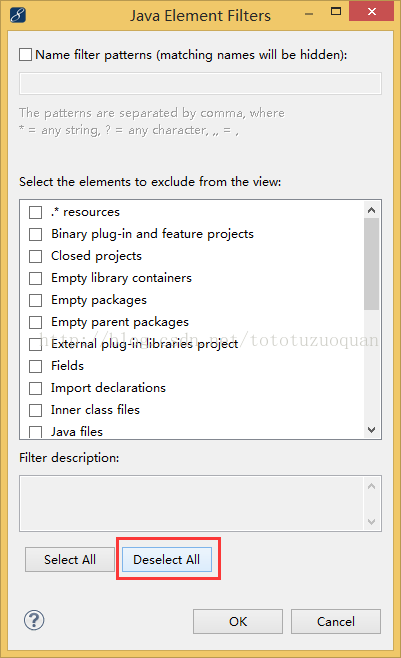Check the Inner class files filter
Viewport: 401px width, 658px height.
point(36,410)
